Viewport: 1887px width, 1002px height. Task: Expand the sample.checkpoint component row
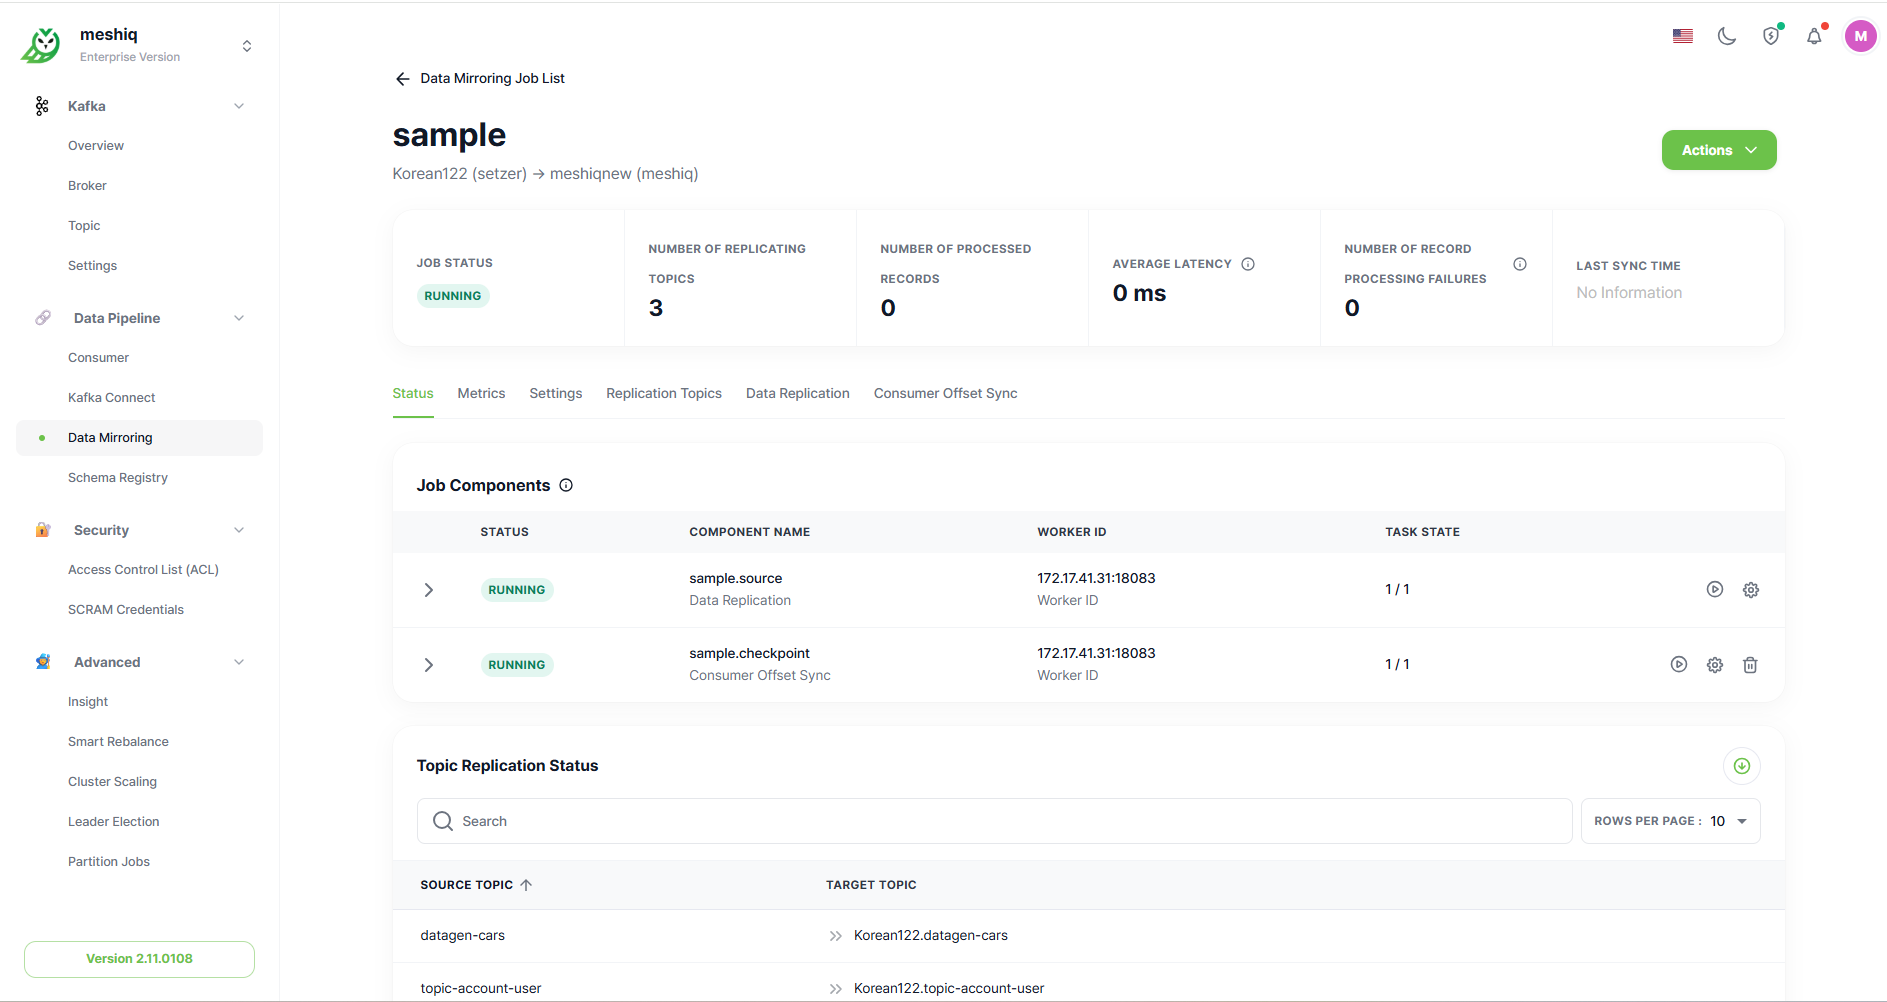[x=429, y=665]
